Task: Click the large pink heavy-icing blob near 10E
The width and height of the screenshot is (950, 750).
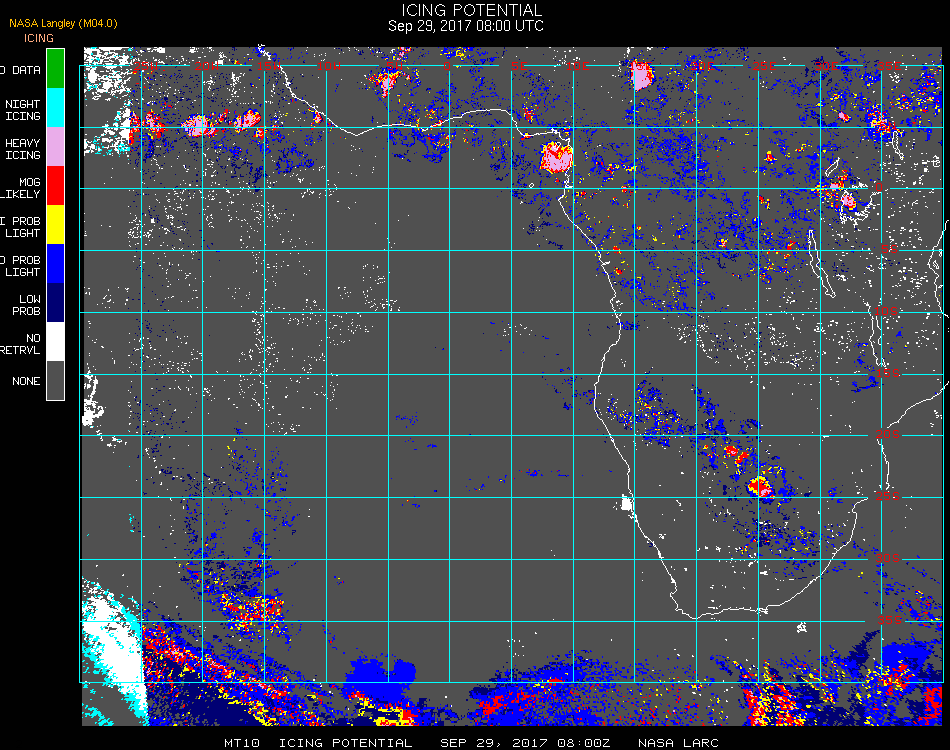Action: tap(556, 158)
